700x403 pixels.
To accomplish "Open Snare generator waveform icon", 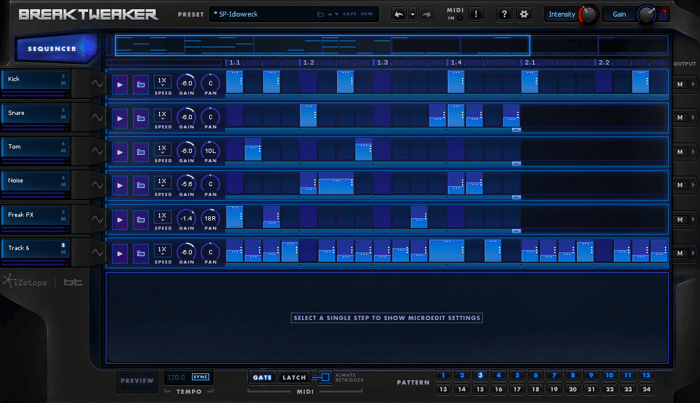I will coord(97,117).
